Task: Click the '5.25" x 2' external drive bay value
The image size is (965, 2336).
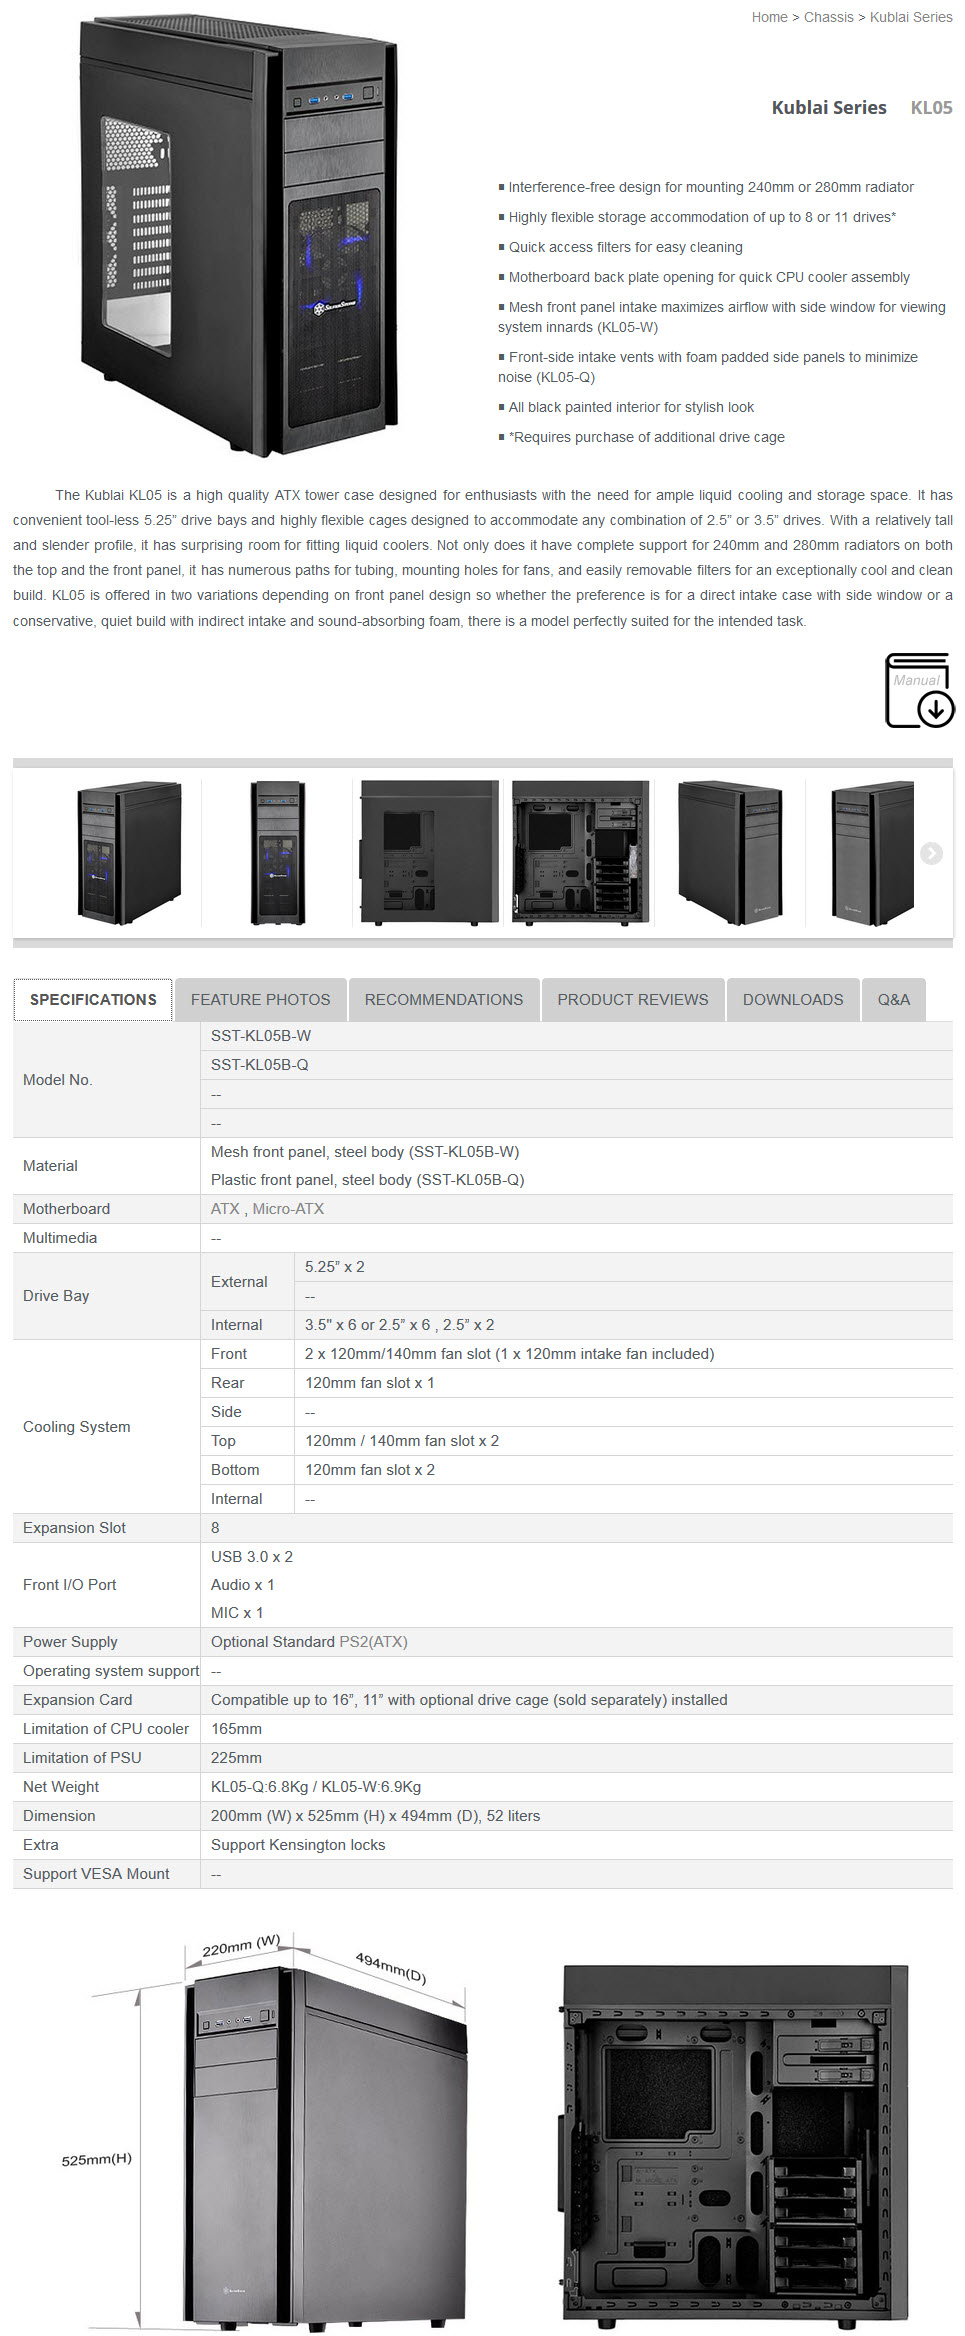Action: 335,1267
